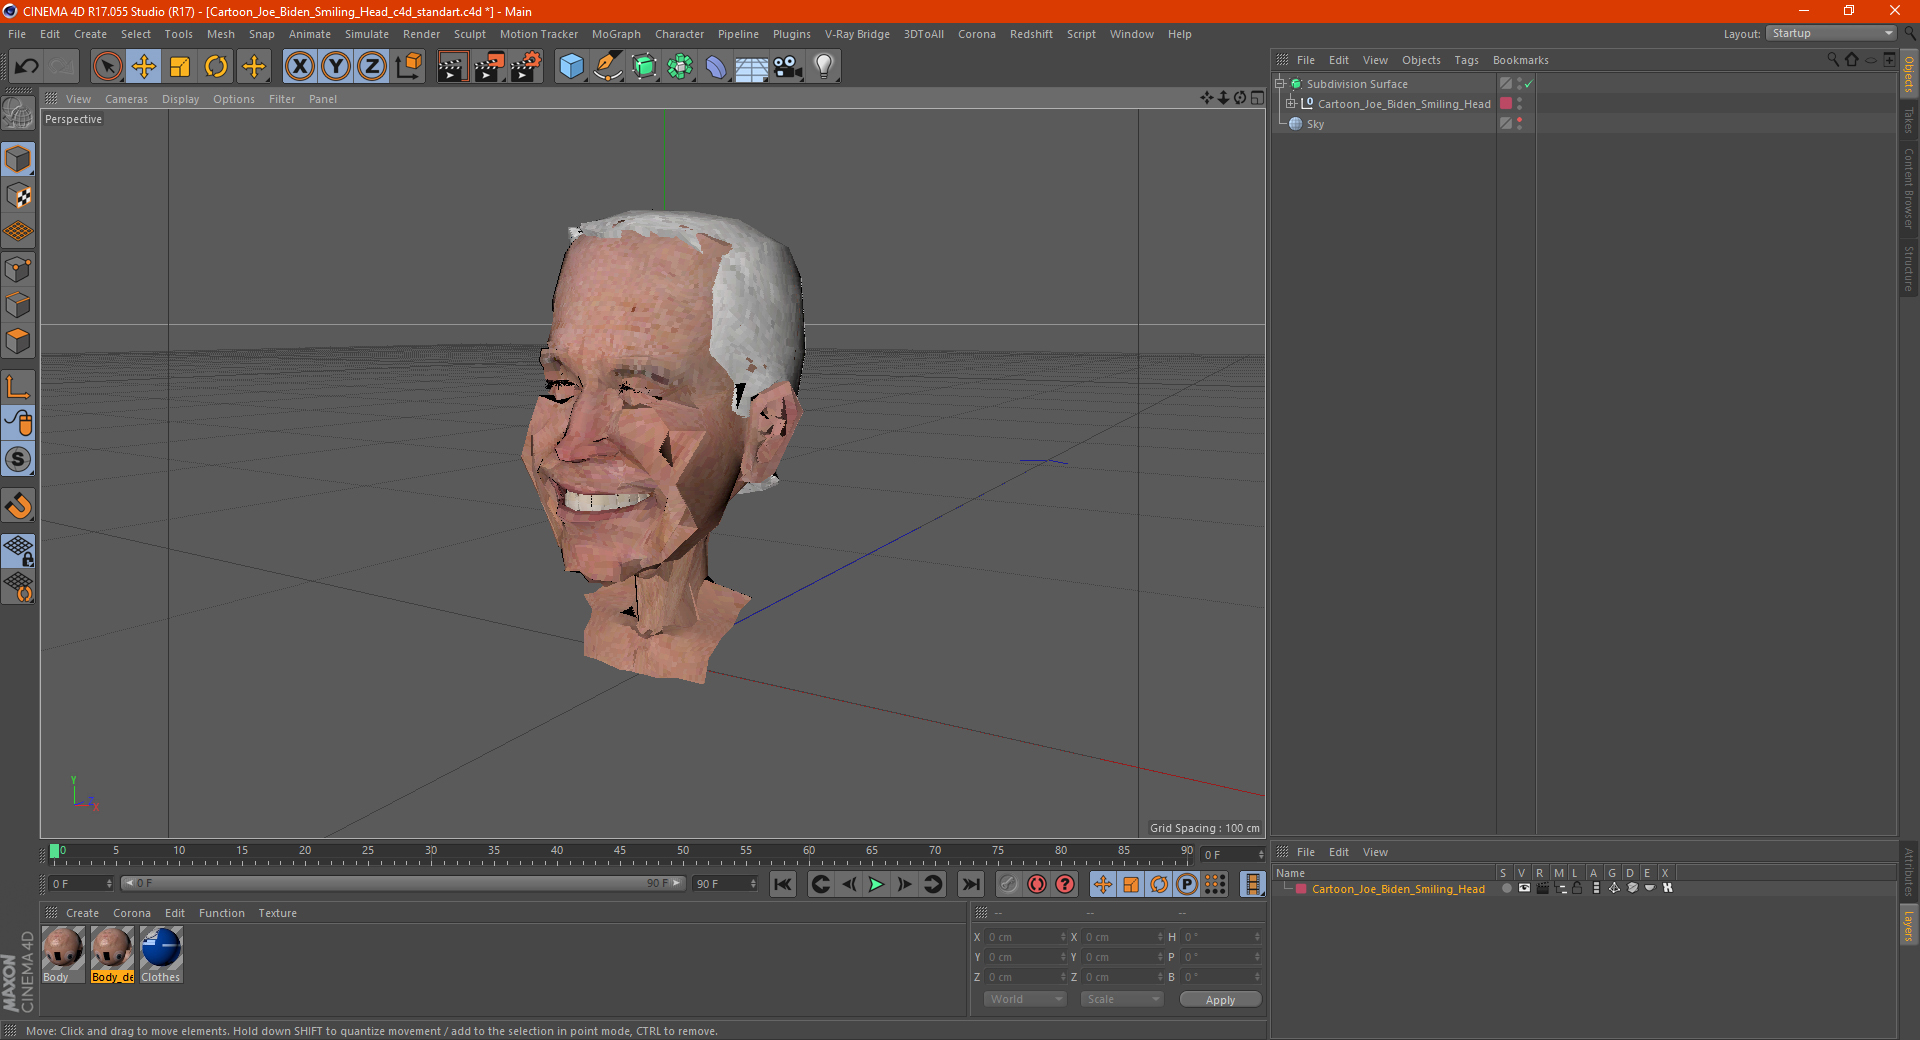Select the Sky object
Image resolution: width=1920 pixels, height=1040 pixels.
tap(1315, 124)
